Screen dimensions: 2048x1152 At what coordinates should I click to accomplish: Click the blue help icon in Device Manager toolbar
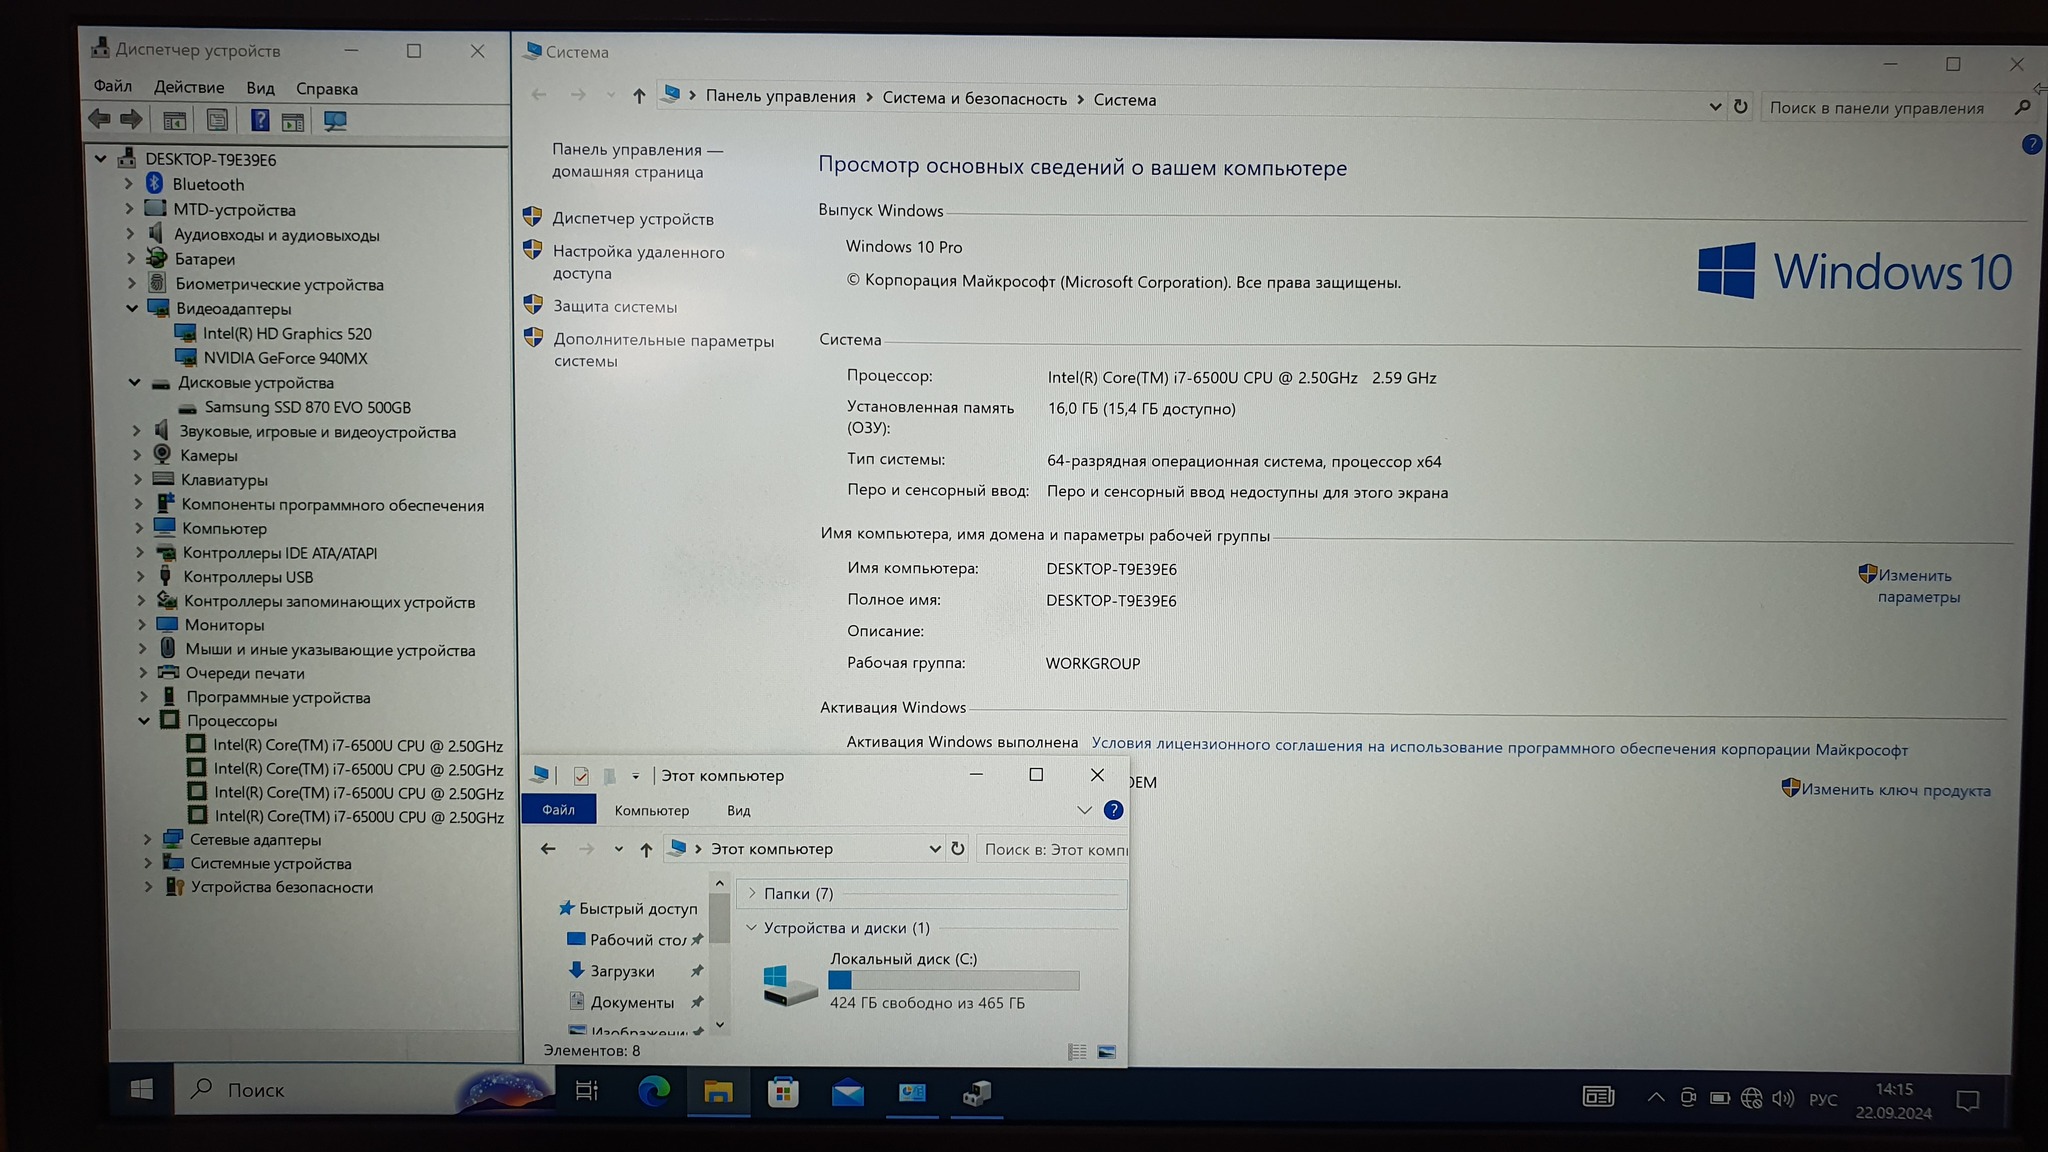[260, 121]
